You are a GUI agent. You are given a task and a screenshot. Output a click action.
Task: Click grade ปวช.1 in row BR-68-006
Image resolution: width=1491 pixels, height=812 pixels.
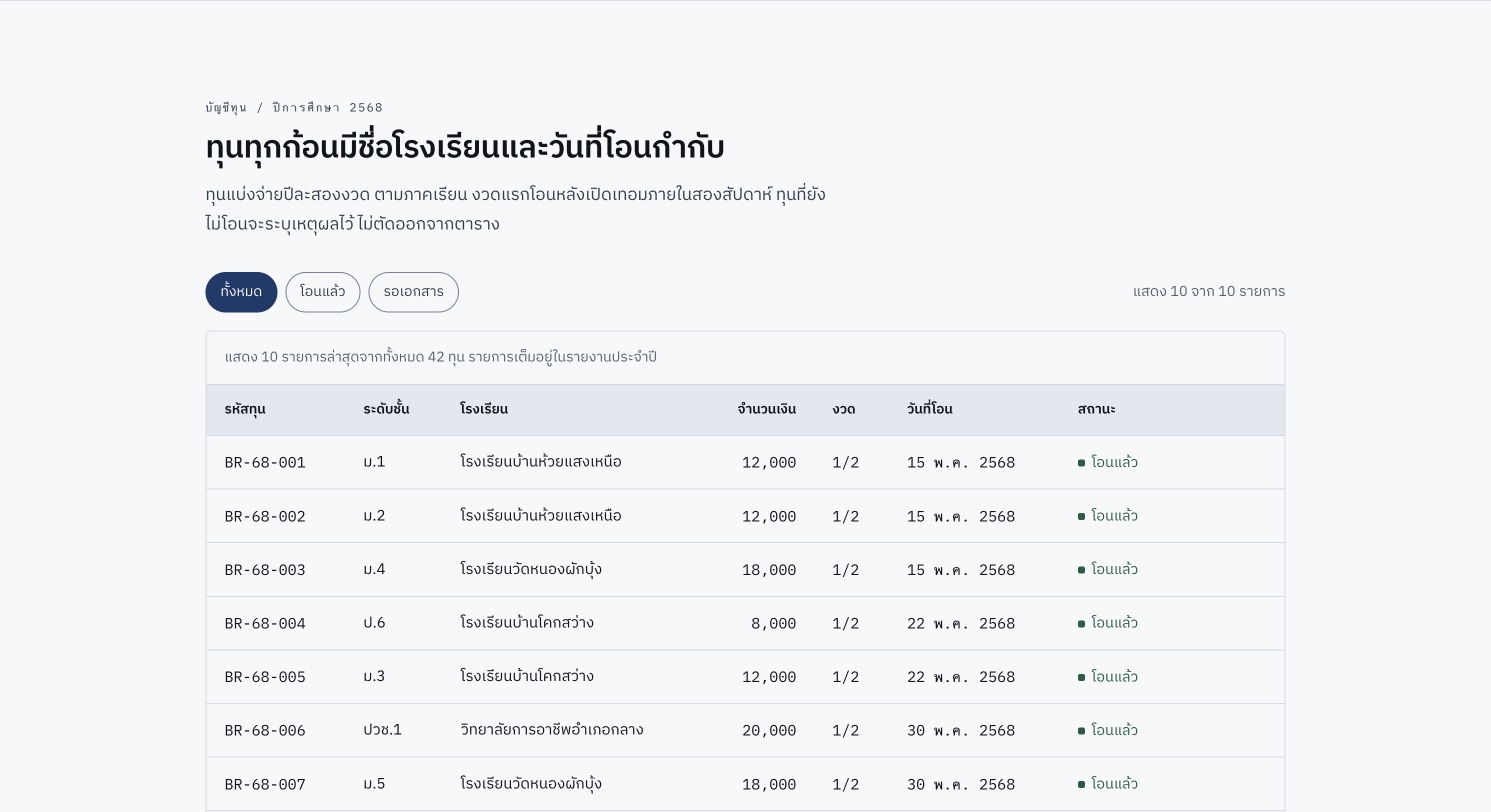click(x=382, y=730)
